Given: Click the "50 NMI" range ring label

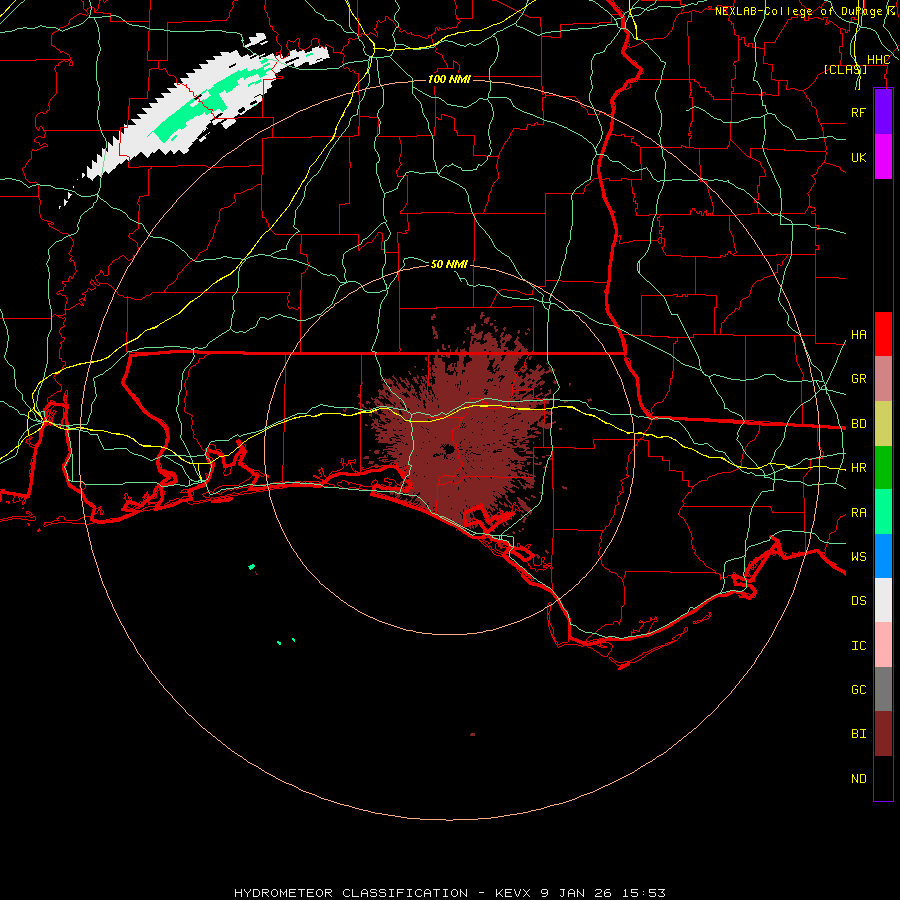Looking at the screenshot, I should (x=449, y=264).
